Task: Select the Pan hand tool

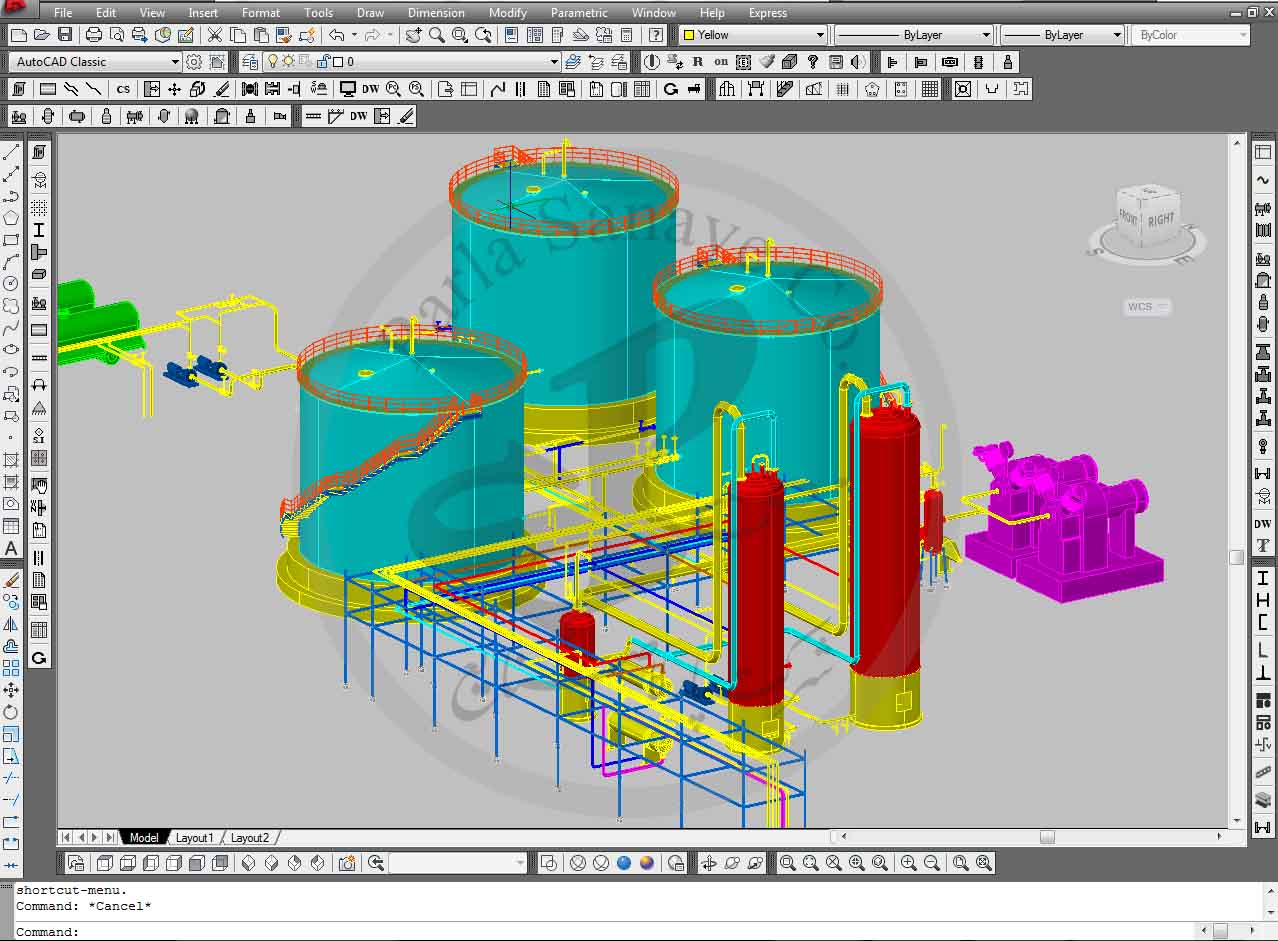Action: (x=413, y=35)
